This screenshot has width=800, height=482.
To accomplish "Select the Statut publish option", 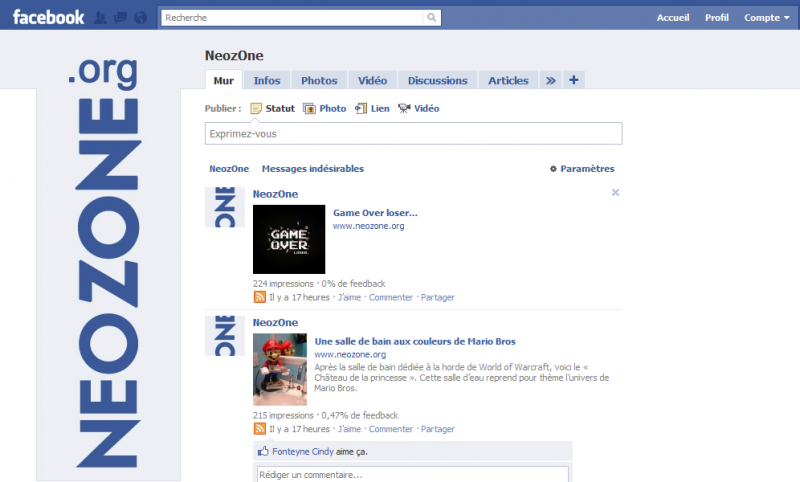I will click(x=256, y=108).
